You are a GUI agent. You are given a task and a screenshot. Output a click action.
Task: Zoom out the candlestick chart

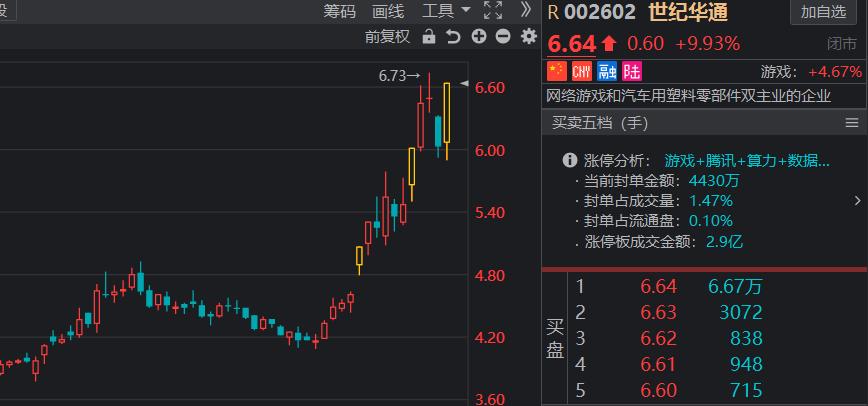point(503,37)
